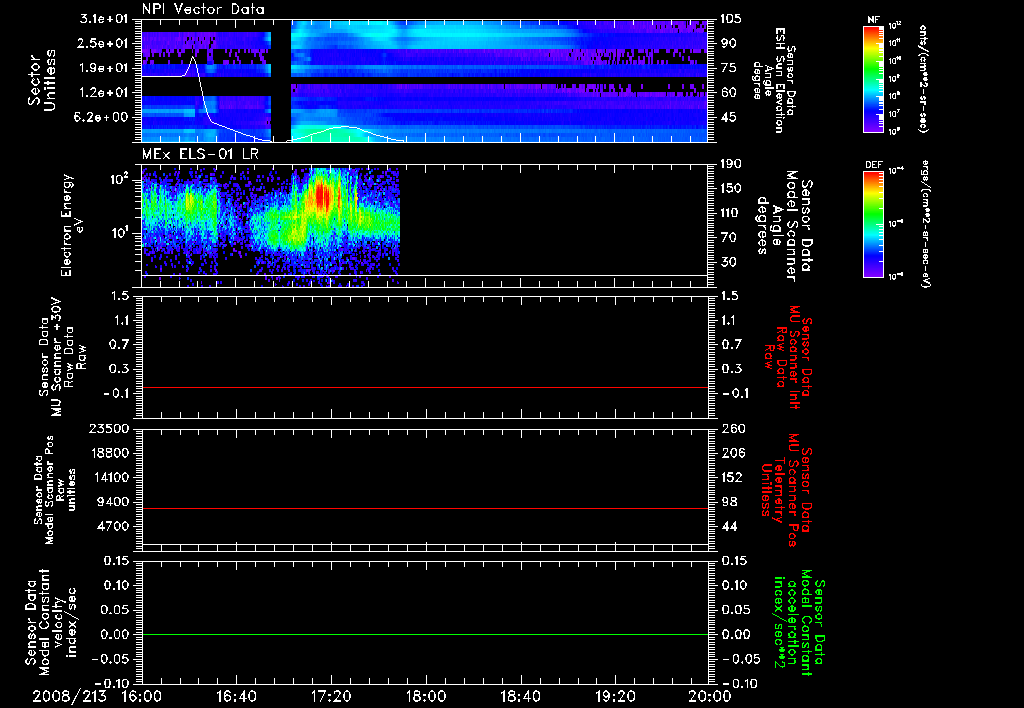Viewport: 1024px width, 708px height.
Task: Click the red MU Scanner +30V line
Action: coord(424,387)
